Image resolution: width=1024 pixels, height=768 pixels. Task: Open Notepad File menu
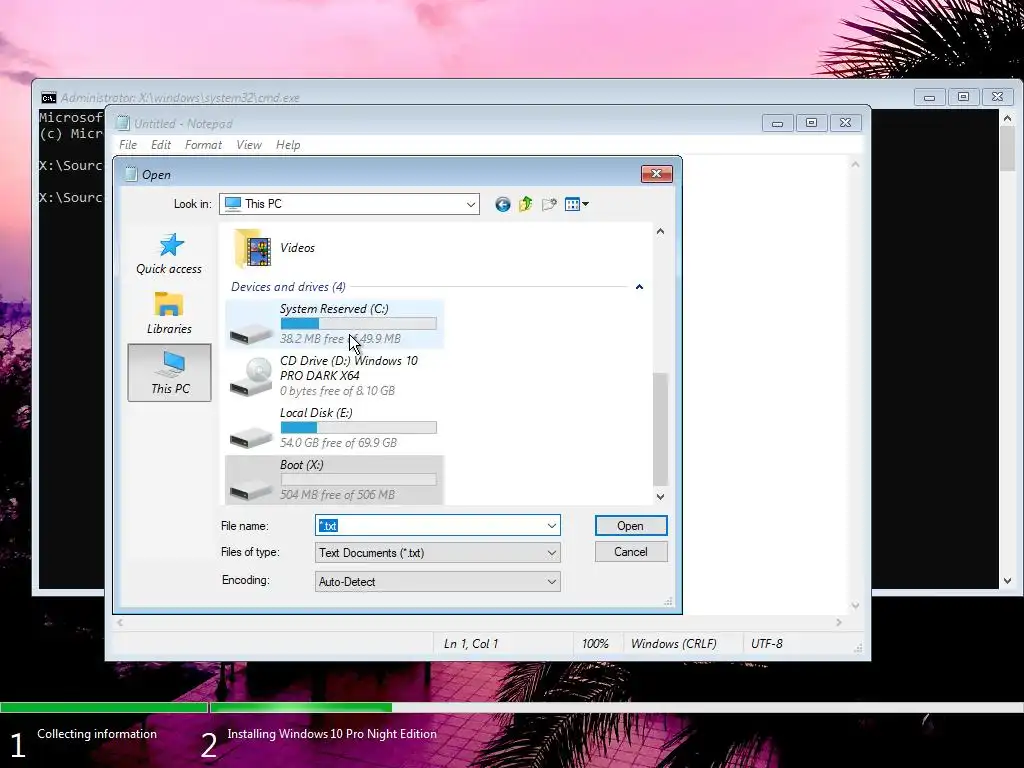pyautogui.click(x=128, y=145)
